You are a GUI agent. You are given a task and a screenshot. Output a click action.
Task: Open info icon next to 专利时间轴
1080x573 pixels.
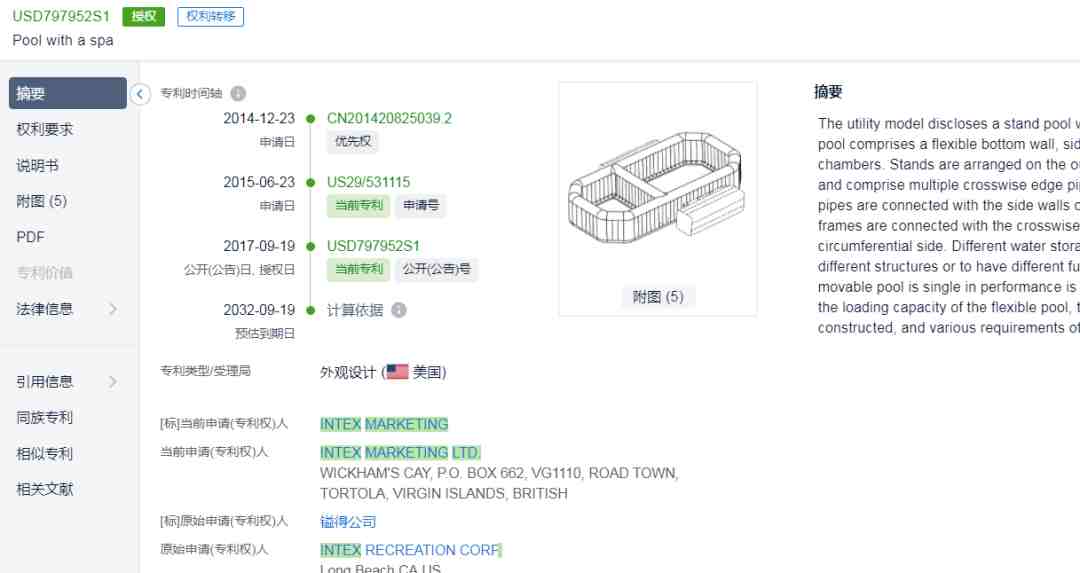click(x=238, y=93)
